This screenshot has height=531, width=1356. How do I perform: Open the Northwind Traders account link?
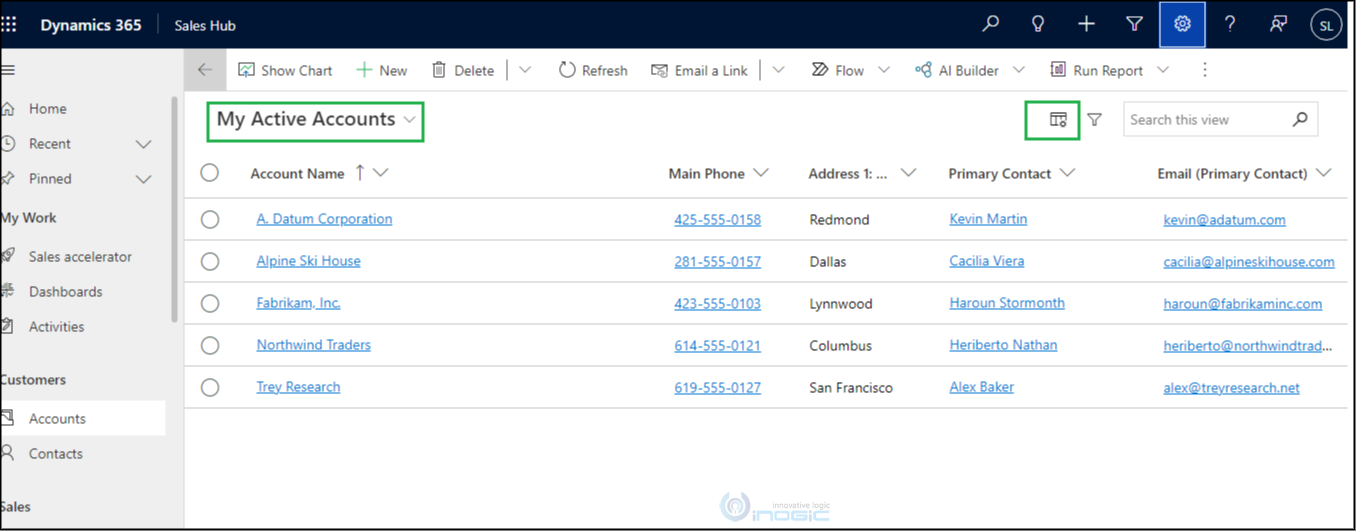(x=313, y=345)
